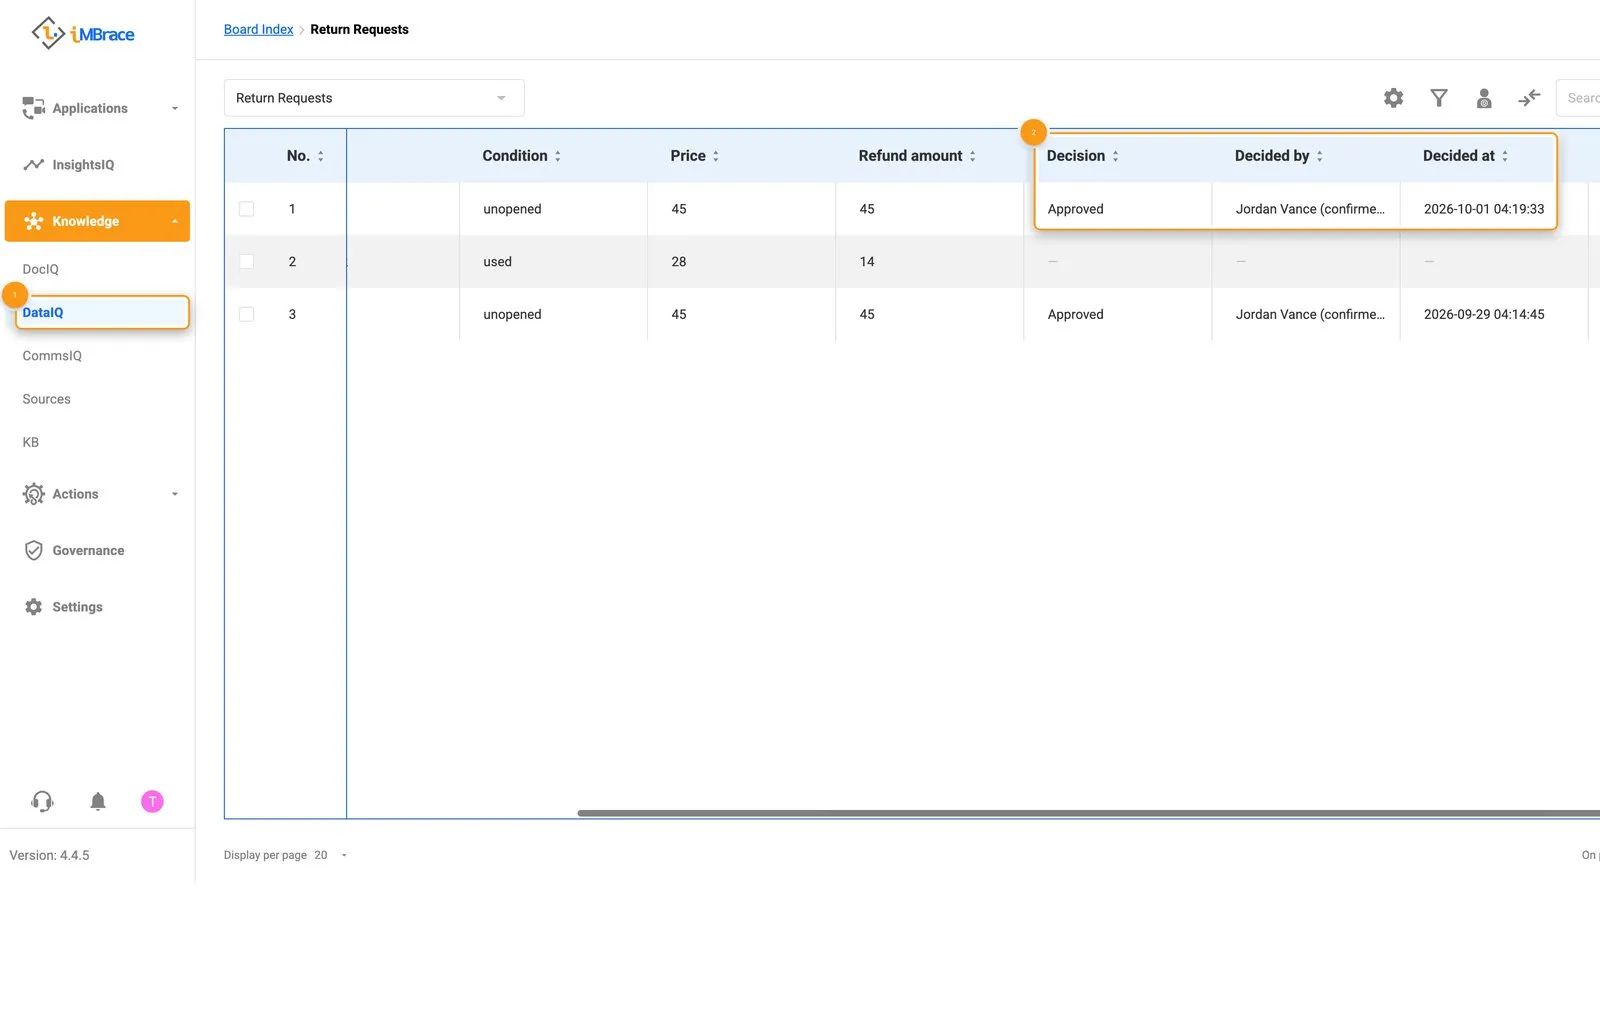This screenshot has width=1600, height=1016.
Task: Open table settings gear icon
Action: (1393, 98)
